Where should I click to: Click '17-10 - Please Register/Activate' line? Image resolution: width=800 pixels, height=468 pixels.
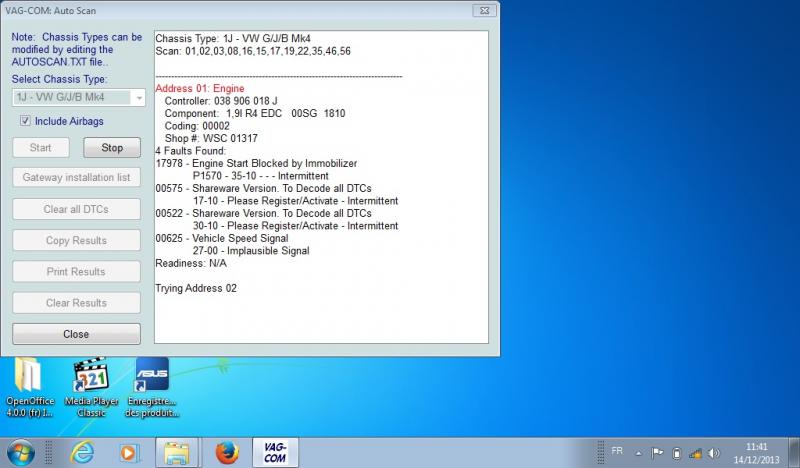coord(295,201)
